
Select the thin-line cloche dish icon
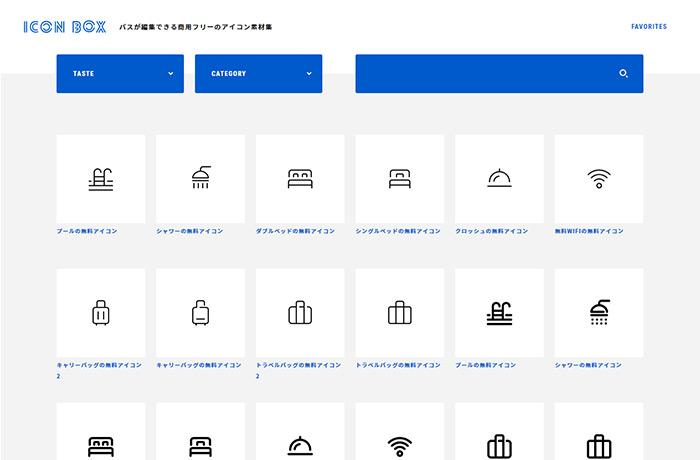point(499,179)
